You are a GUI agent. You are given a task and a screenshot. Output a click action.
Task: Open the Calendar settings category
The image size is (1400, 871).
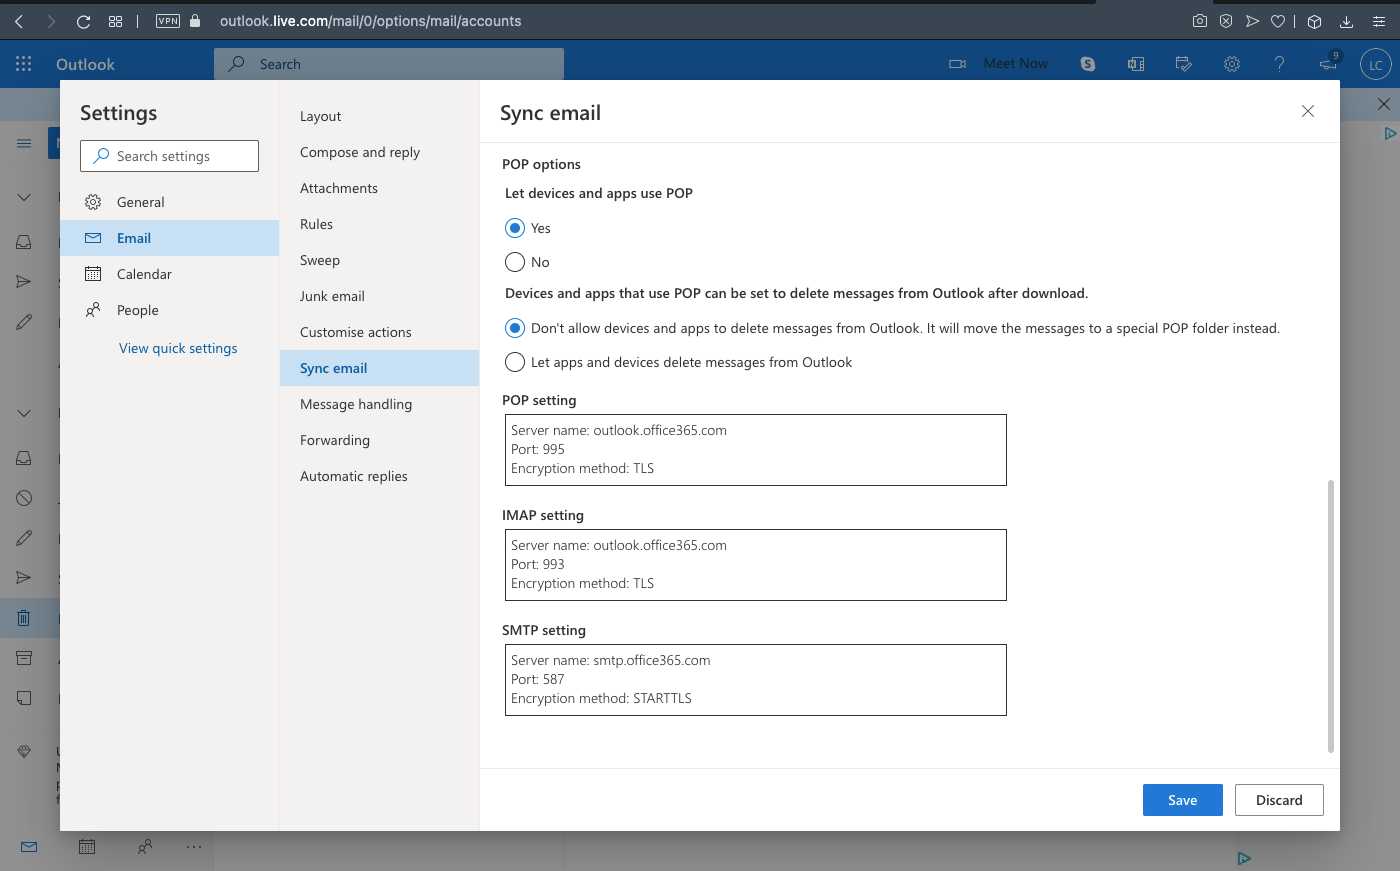pyautogui.click(x=169, y=274)
